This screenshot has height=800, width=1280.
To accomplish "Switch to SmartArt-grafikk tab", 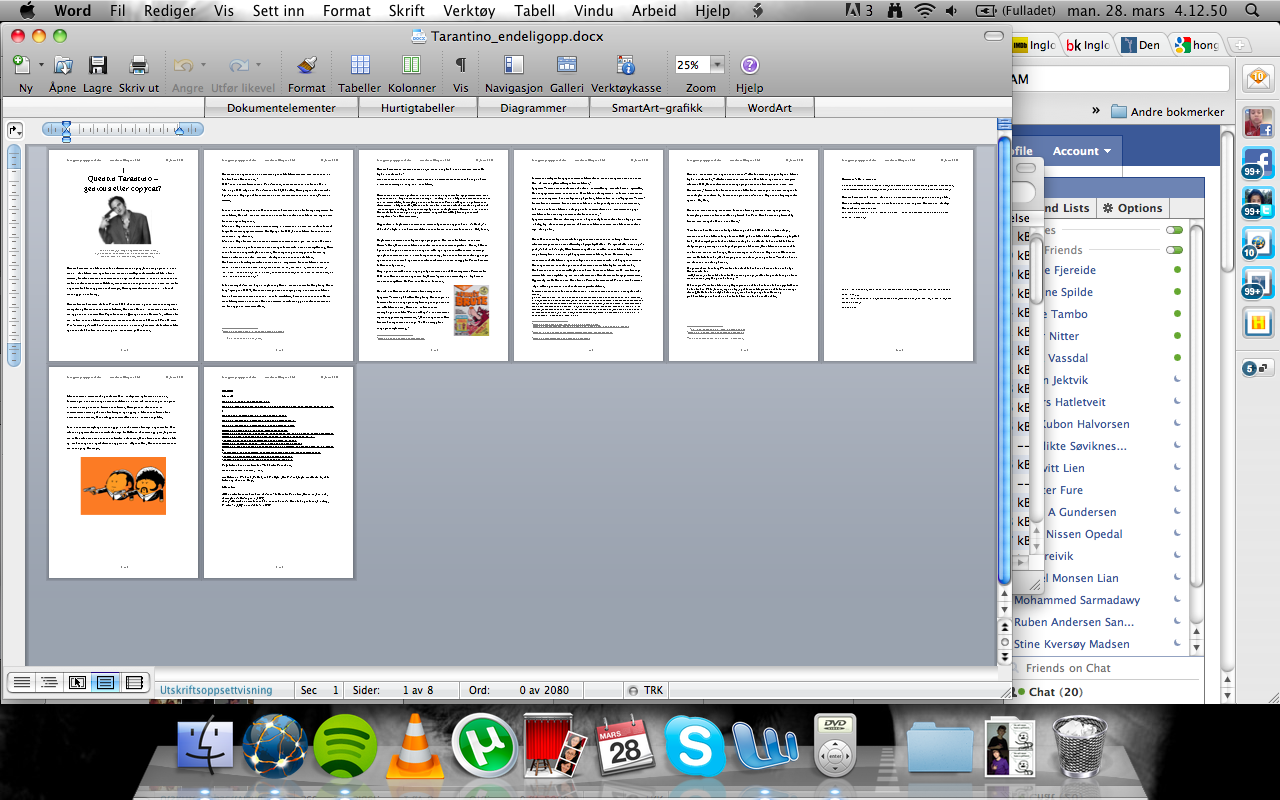I will coord(657,108).
